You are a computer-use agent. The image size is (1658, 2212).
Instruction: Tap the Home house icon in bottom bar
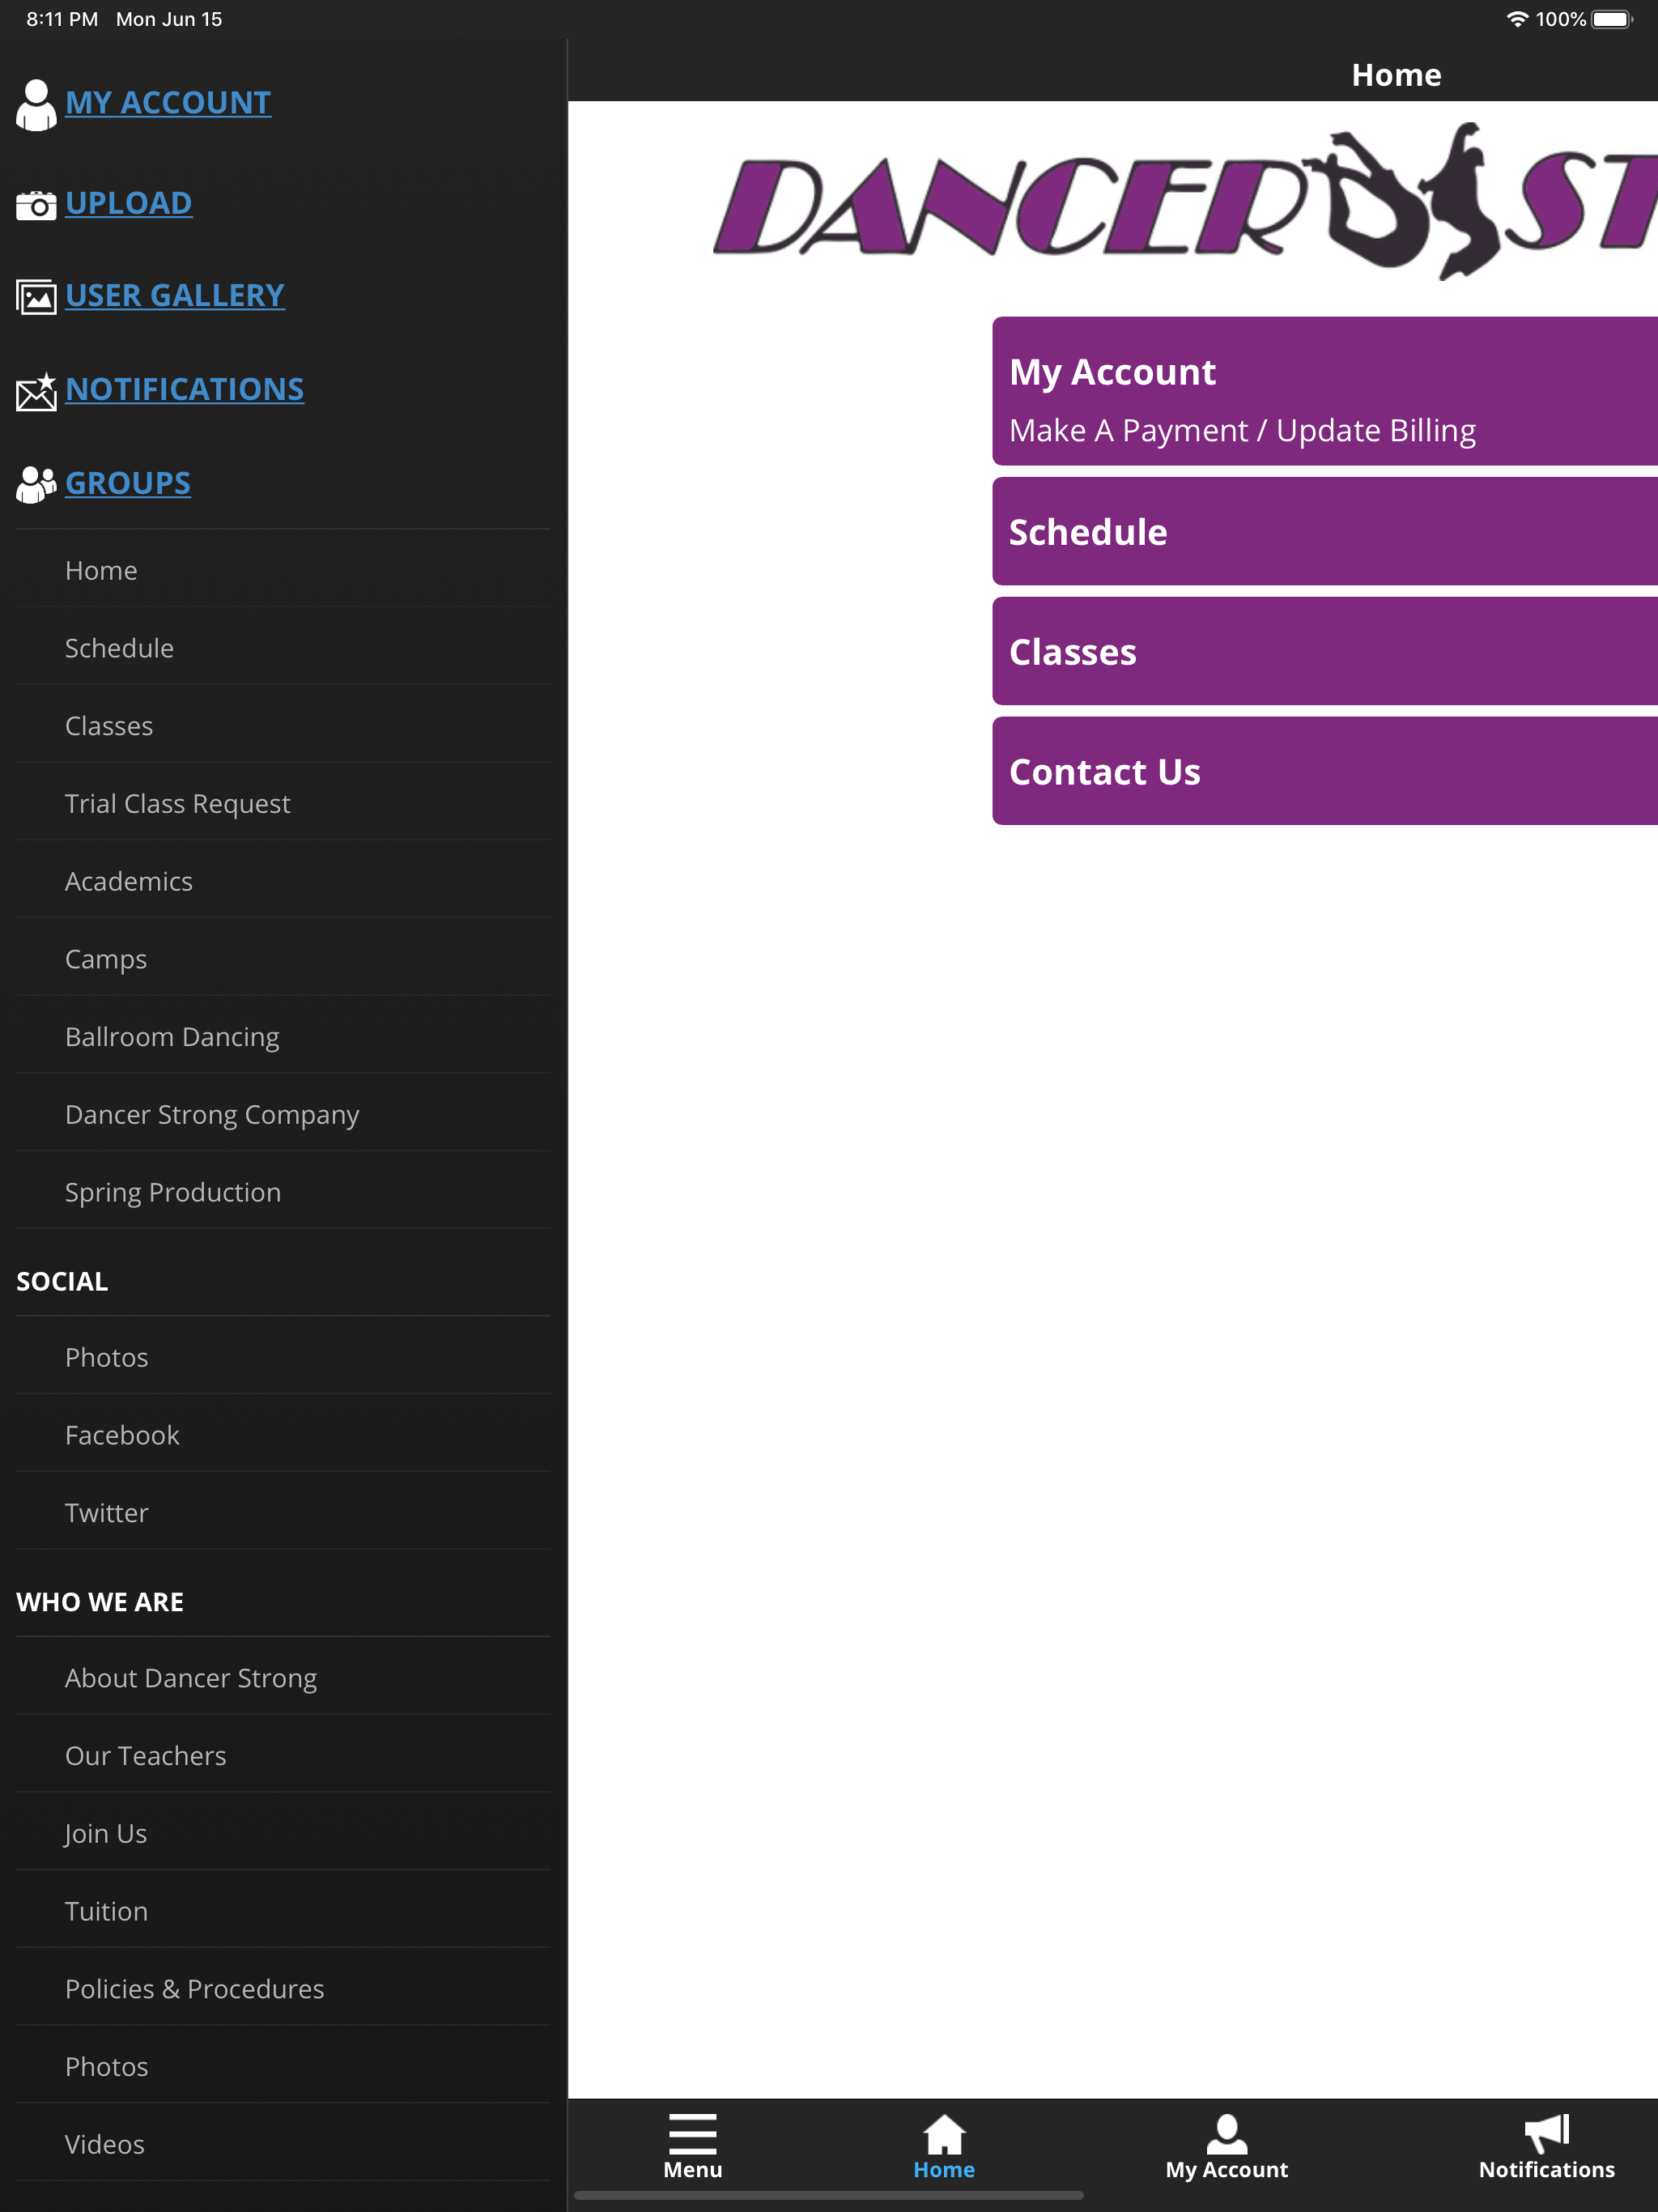[943, 2133]
